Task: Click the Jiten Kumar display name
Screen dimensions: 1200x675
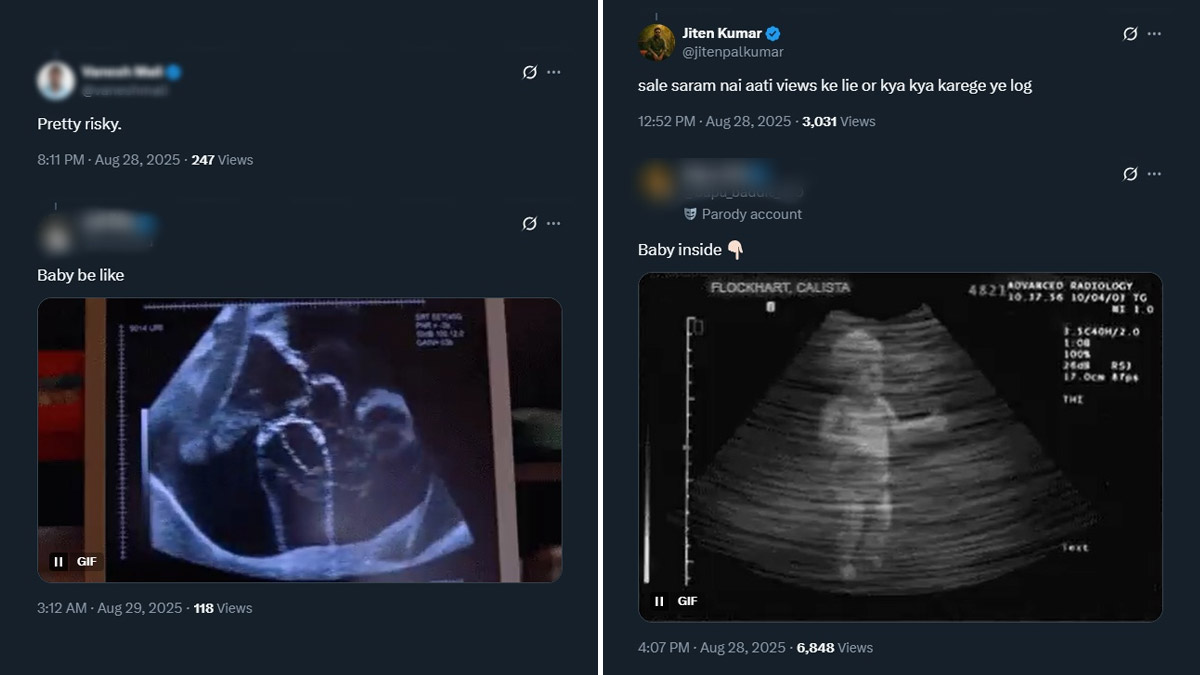Action: coord(722,33)
